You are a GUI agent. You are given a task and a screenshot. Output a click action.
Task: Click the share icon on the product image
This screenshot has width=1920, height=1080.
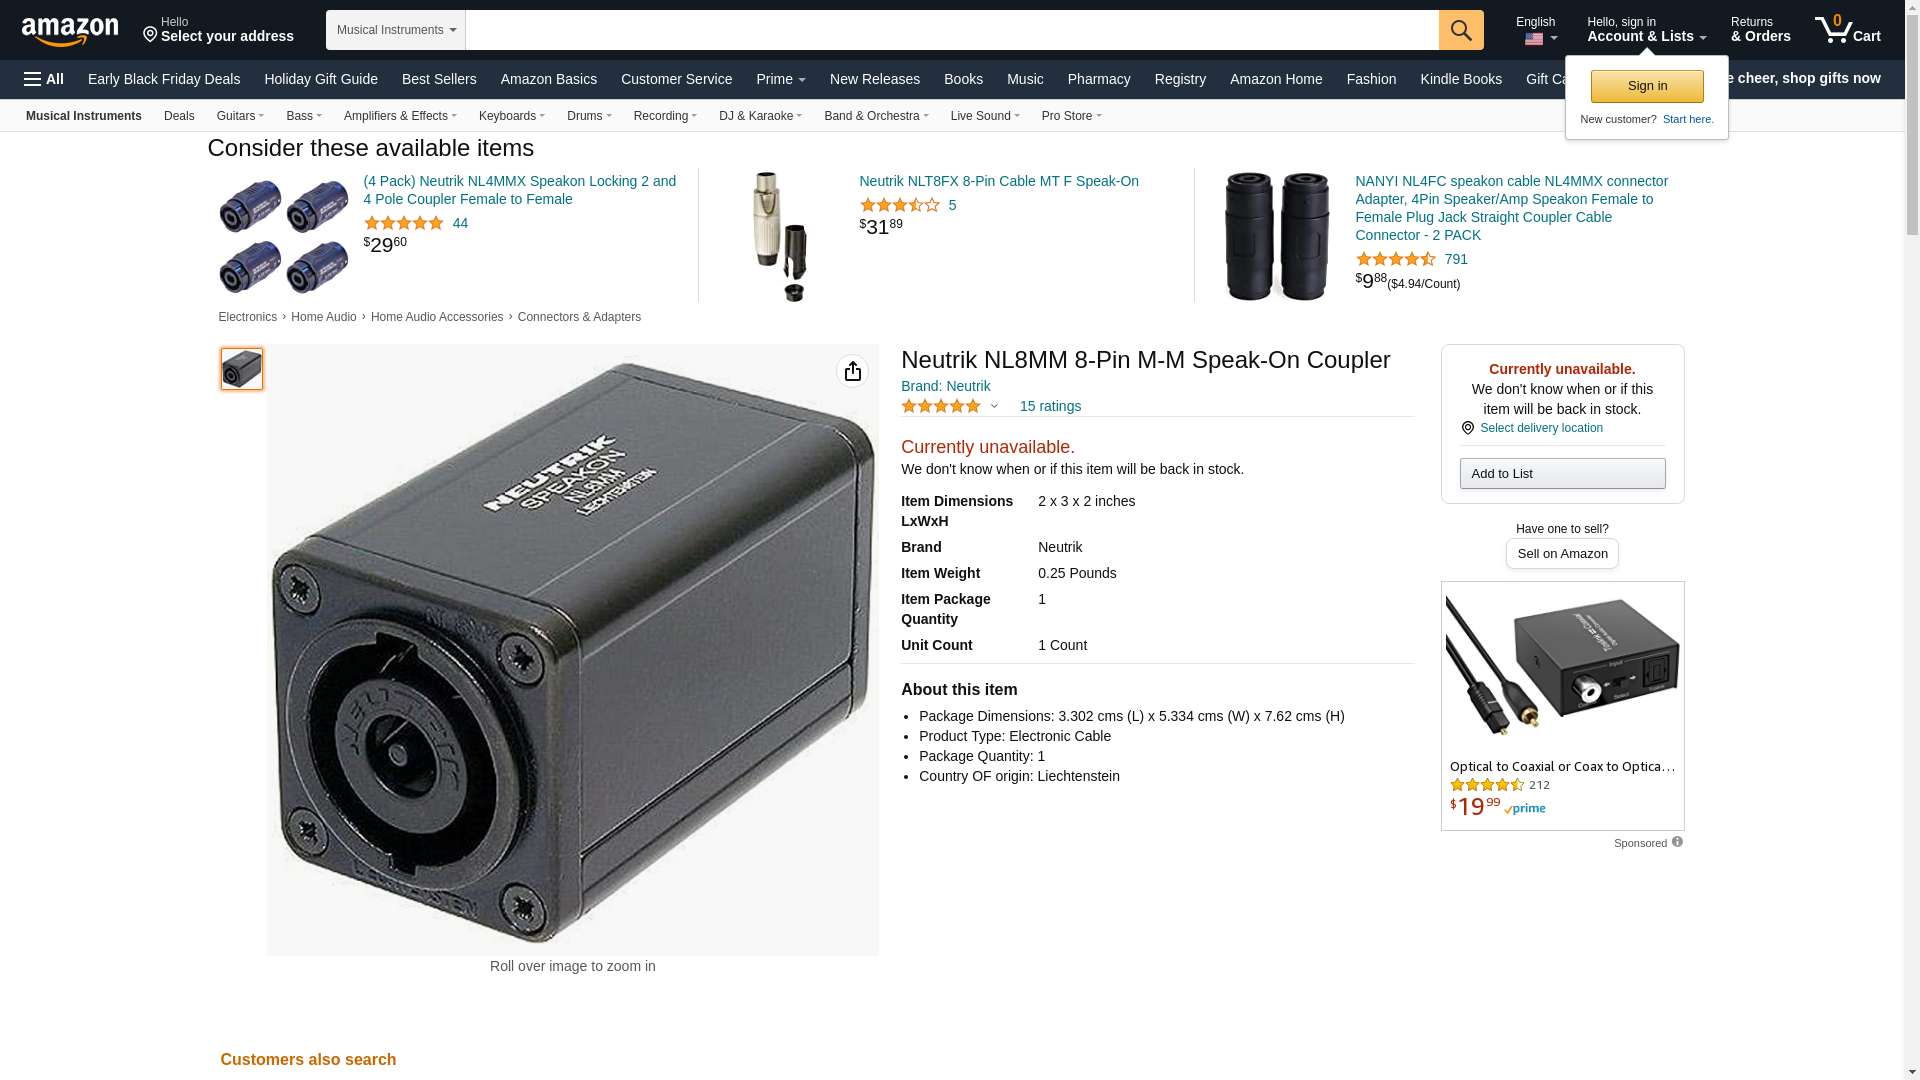click(x=852, y=371)
